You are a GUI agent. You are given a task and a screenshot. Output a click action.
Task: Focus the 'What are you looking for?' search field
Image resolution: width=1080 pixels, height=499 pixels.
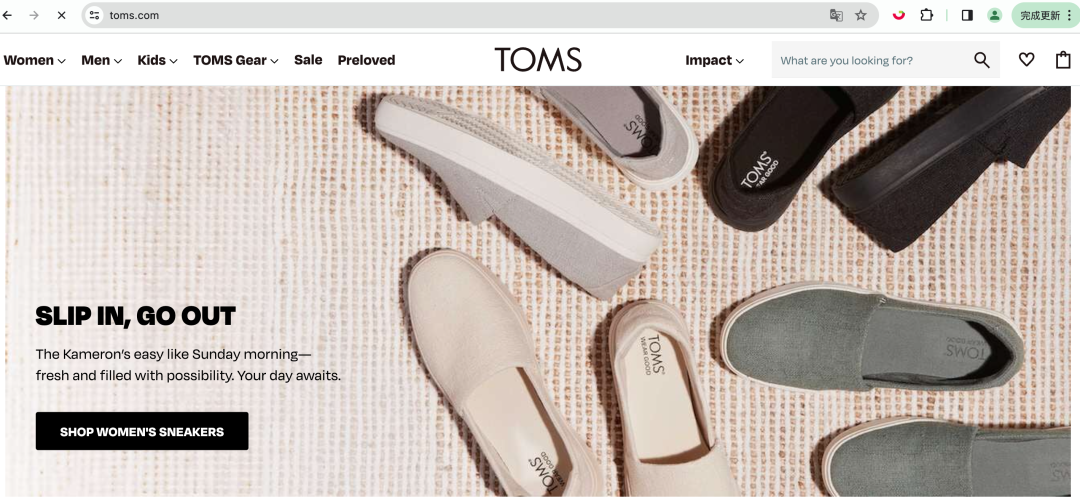(873, 60)
